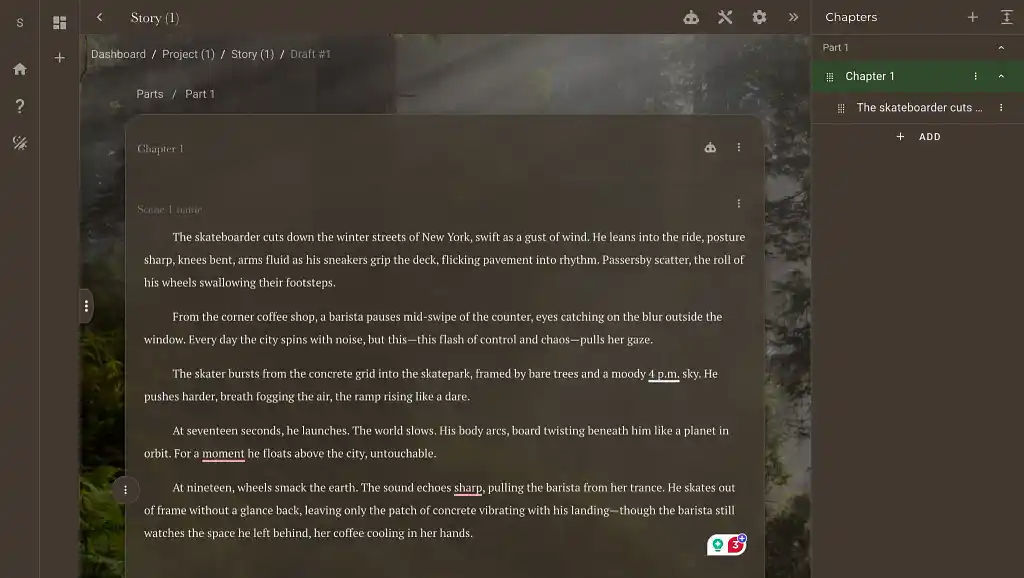Select 'The skateboarder cuts' scene in the sidebar
This screenshot has width=1024, height=578.
click(918, 107)
